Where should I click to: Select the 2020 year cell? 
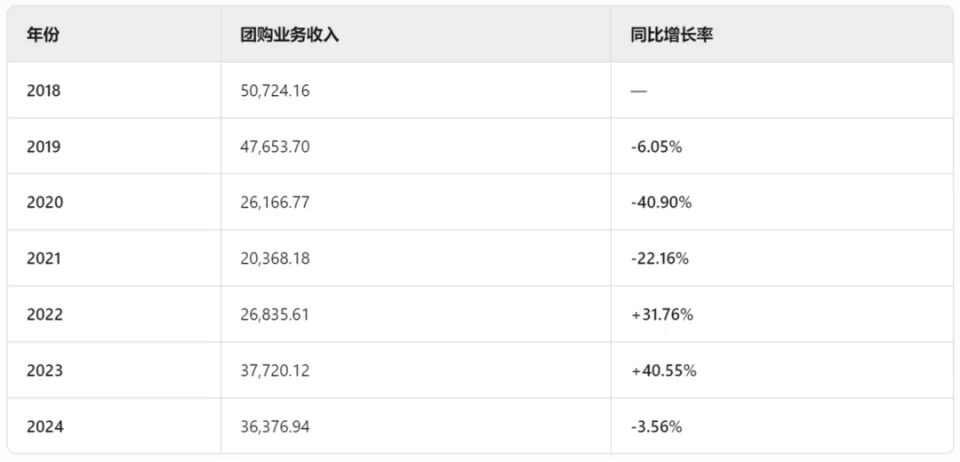pos(45,203)
